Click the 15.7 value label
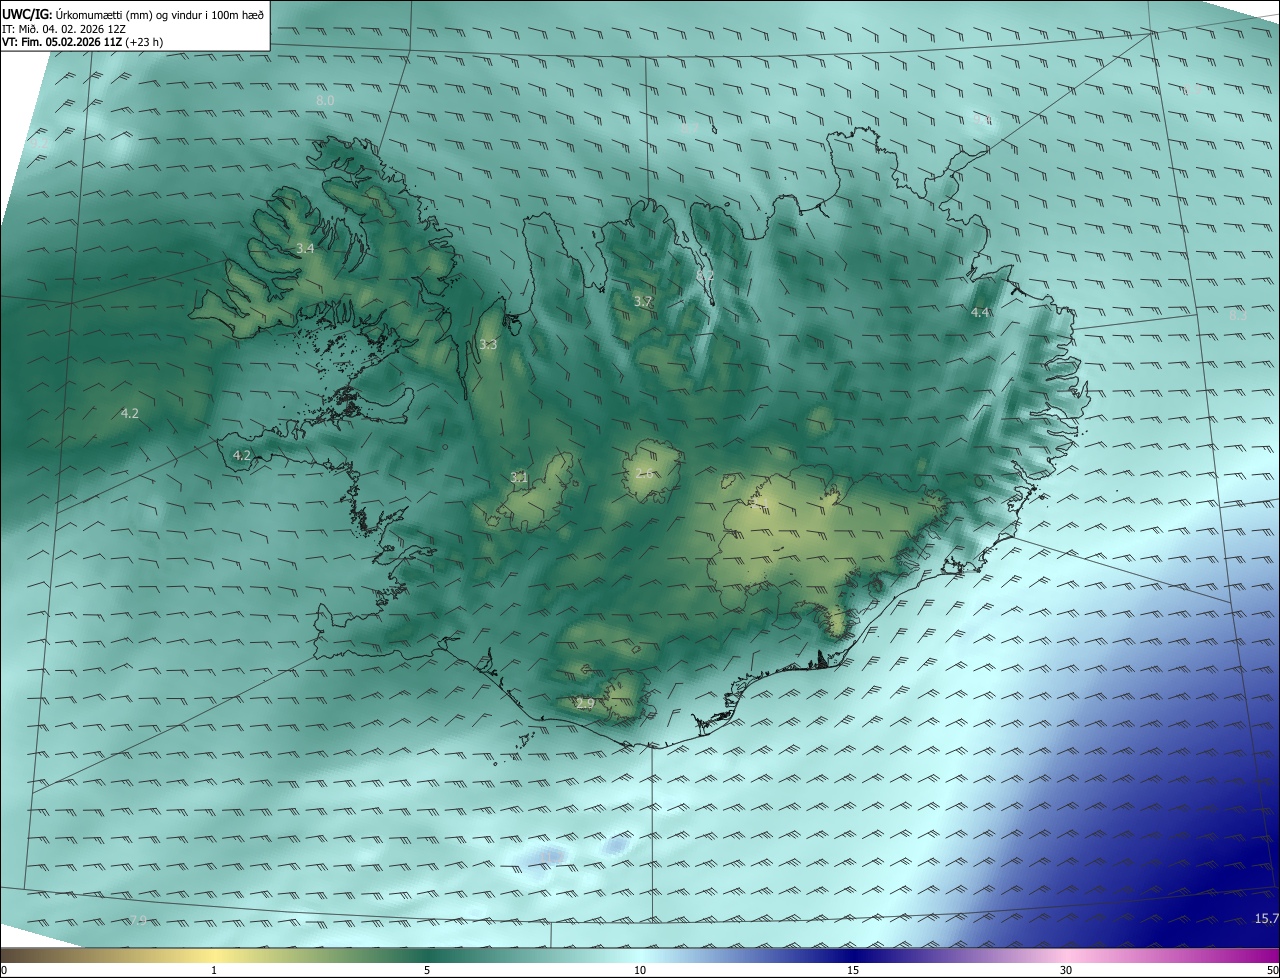The width and height of the screenshot is (1280, 978). (1266, 918)
